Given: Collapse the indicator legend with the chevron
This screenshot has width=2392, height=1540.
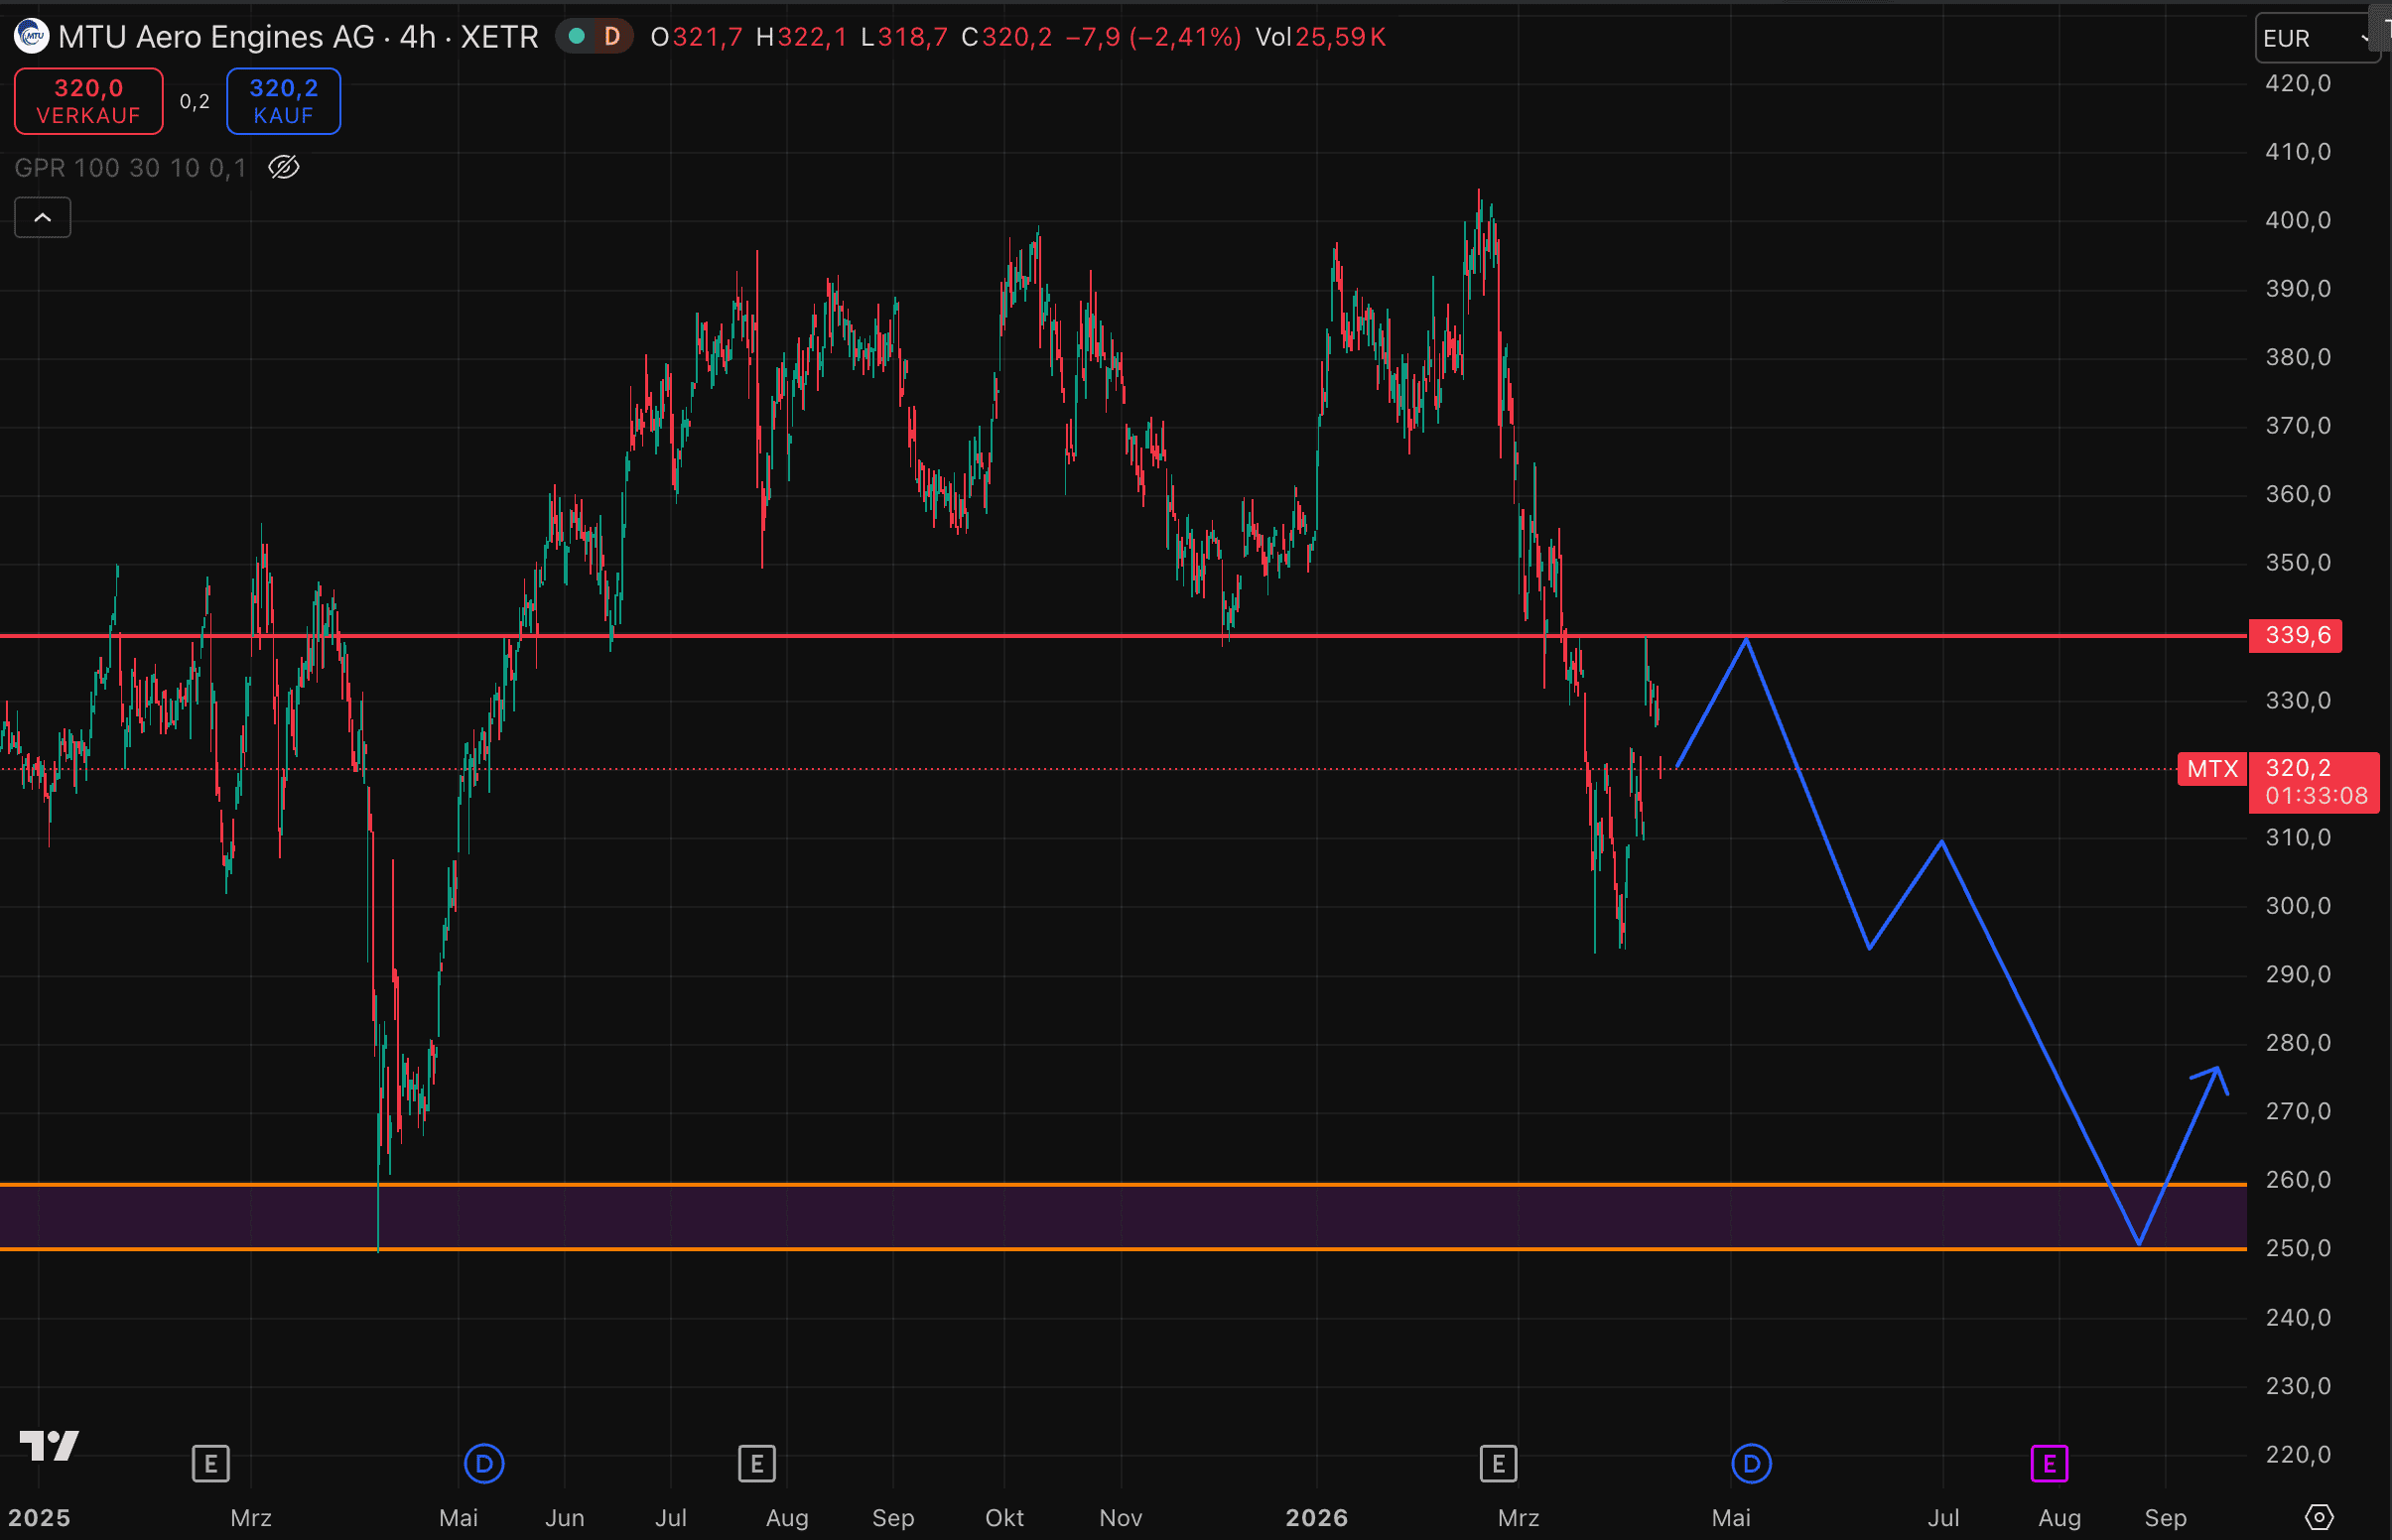Looking at the screenshot, I should [x=43, y=217].
